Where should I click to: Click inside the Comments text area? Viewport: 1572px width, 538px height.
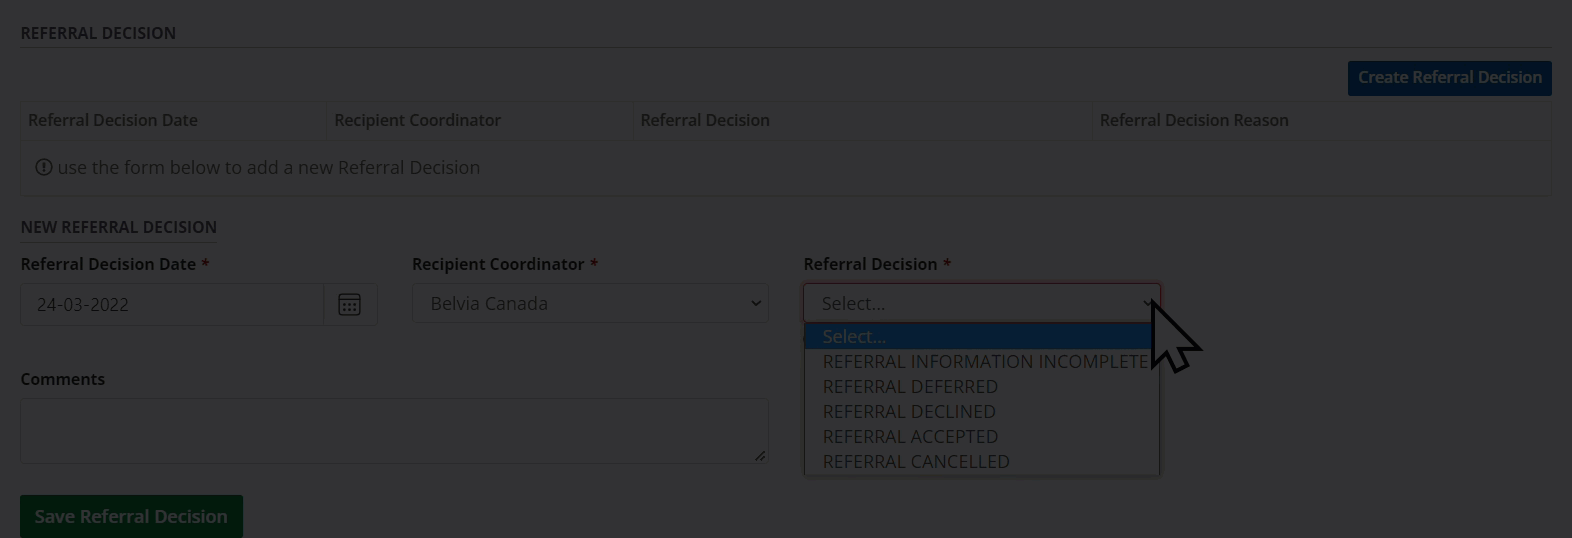394,430
